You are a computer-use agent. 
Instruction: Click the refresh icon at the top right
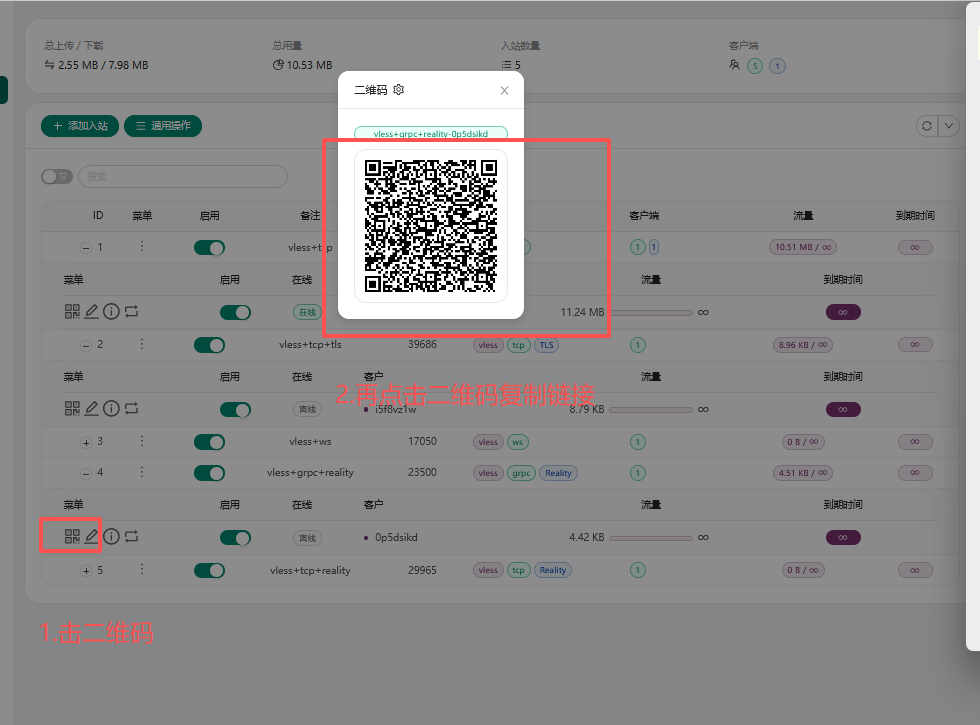tap(929, 125)
